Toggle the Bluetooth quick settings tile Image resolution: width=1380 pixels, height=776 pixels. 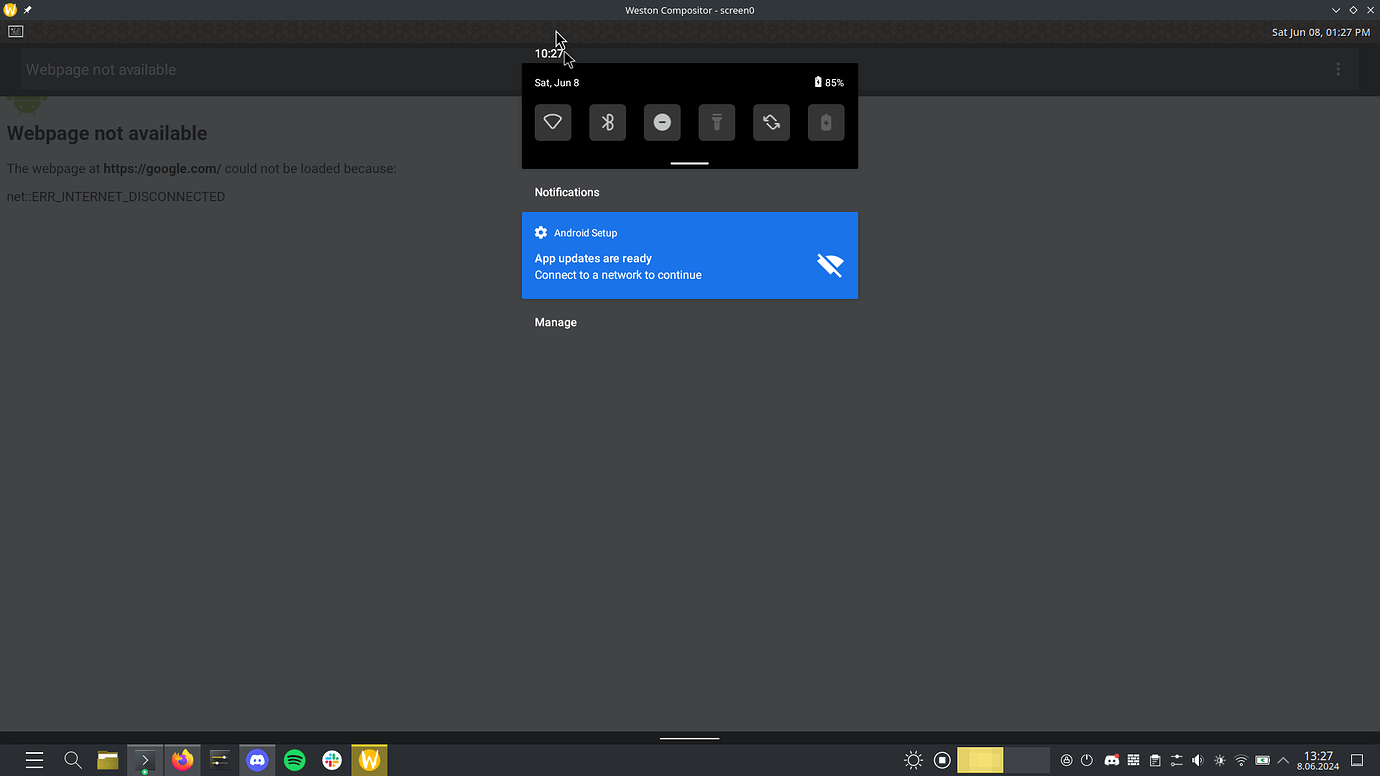coord(607,122)
